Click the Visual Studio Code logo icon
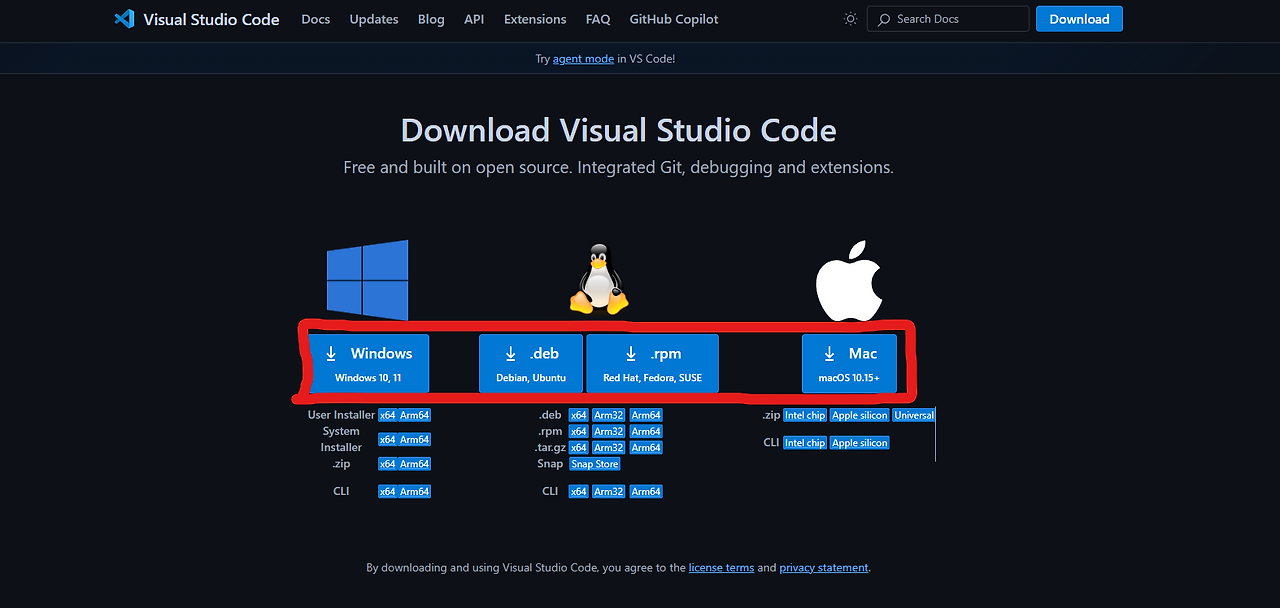 [124, 19]
